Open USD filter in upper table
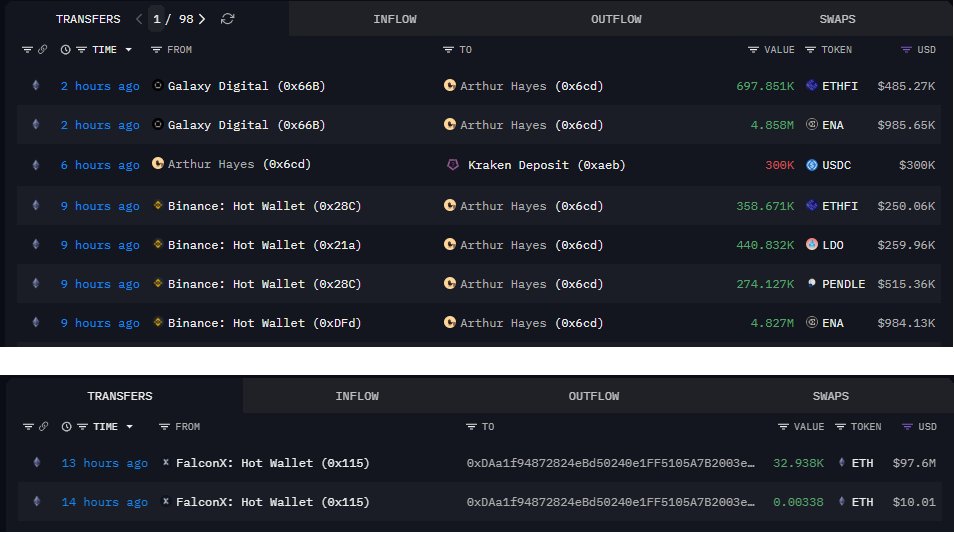954x550 pixels. click(907, 50)
